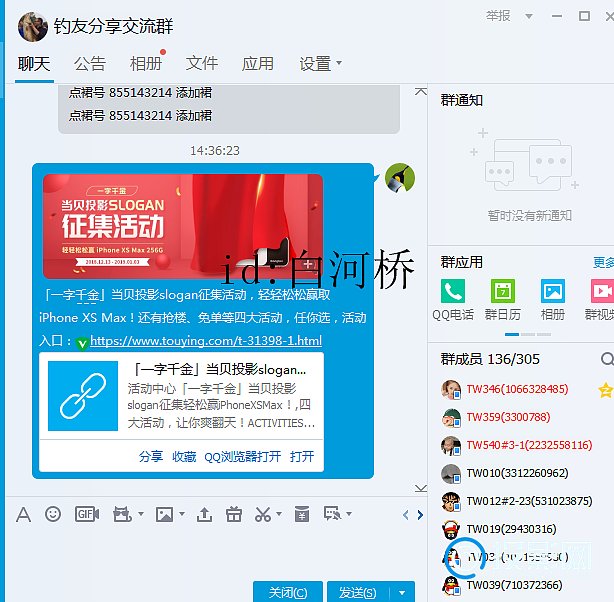
Task: Click the avatar of member TW012#2-23
Action: pyautogui.click(x=451, y=501)
